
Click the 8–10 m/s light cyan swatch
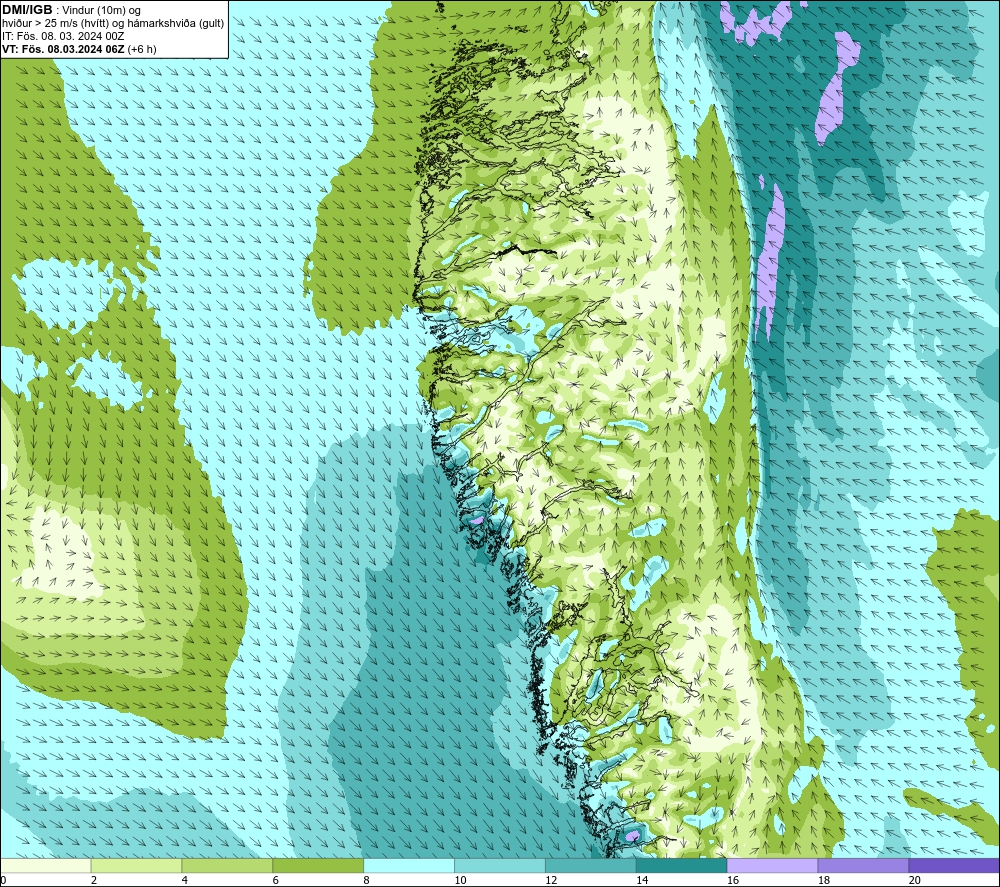[x=409, y=865]
